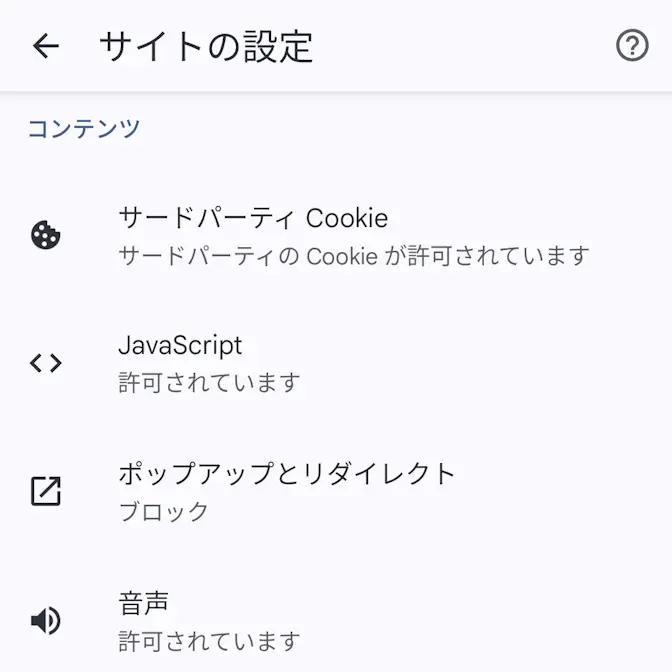Open the JavaScript setting entry

click(180, 345)
